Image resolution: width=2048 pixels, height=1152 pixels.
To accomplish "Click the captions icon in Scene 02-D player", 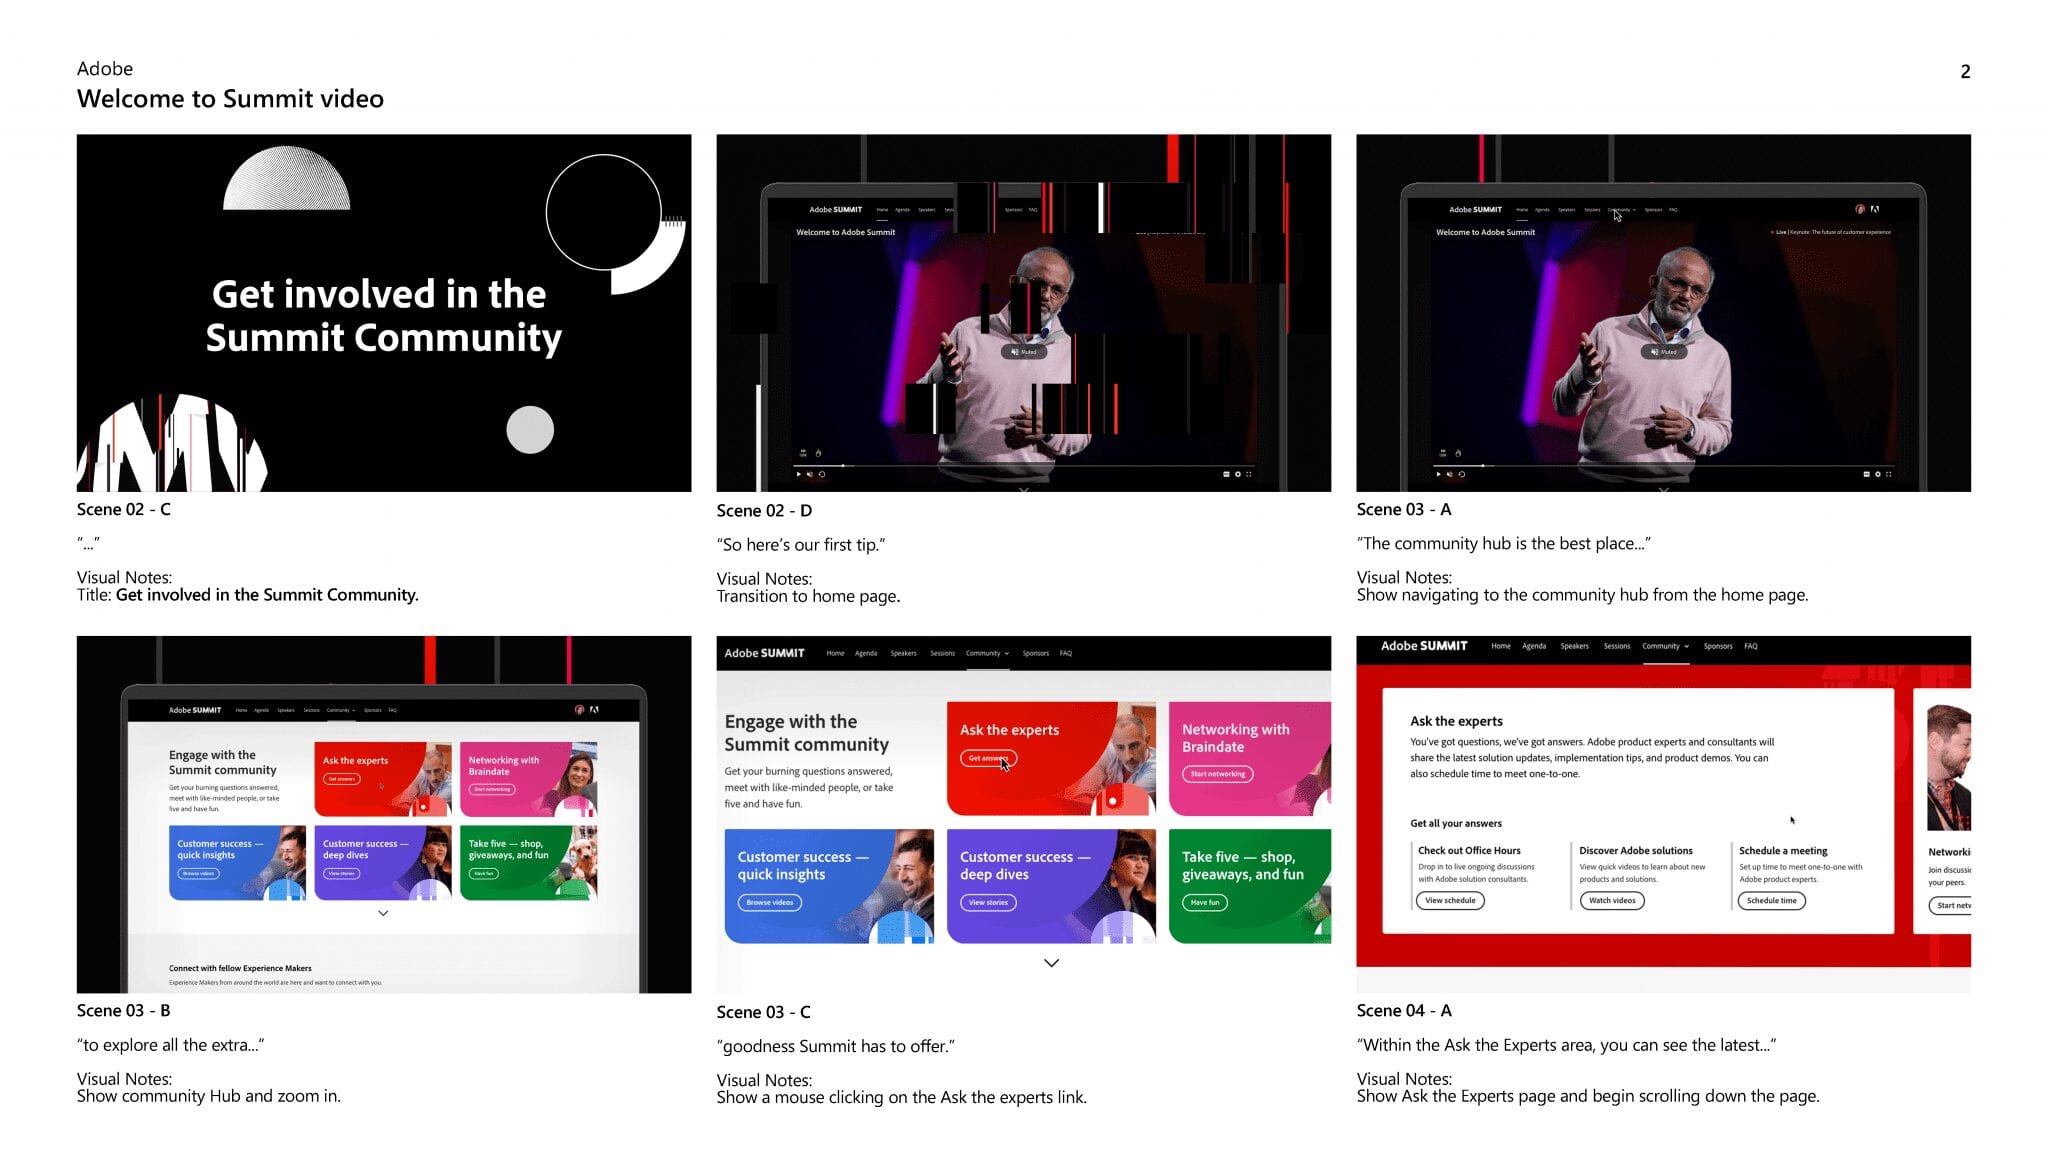I will [1226, 474].
